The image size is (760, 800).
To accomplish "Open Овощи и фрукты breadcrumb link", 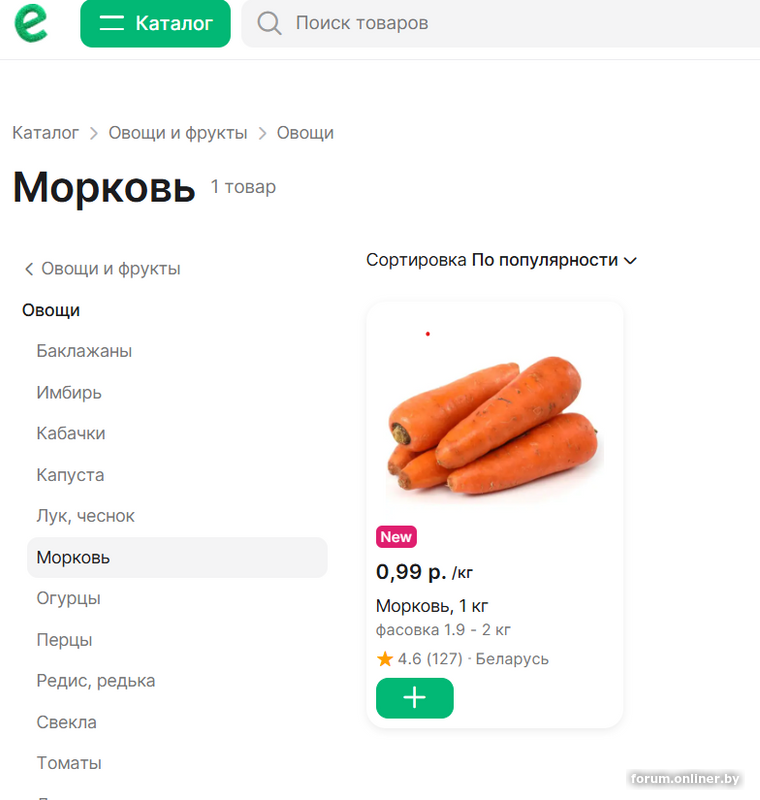I will pyautogui.click(x=177, y=133).
